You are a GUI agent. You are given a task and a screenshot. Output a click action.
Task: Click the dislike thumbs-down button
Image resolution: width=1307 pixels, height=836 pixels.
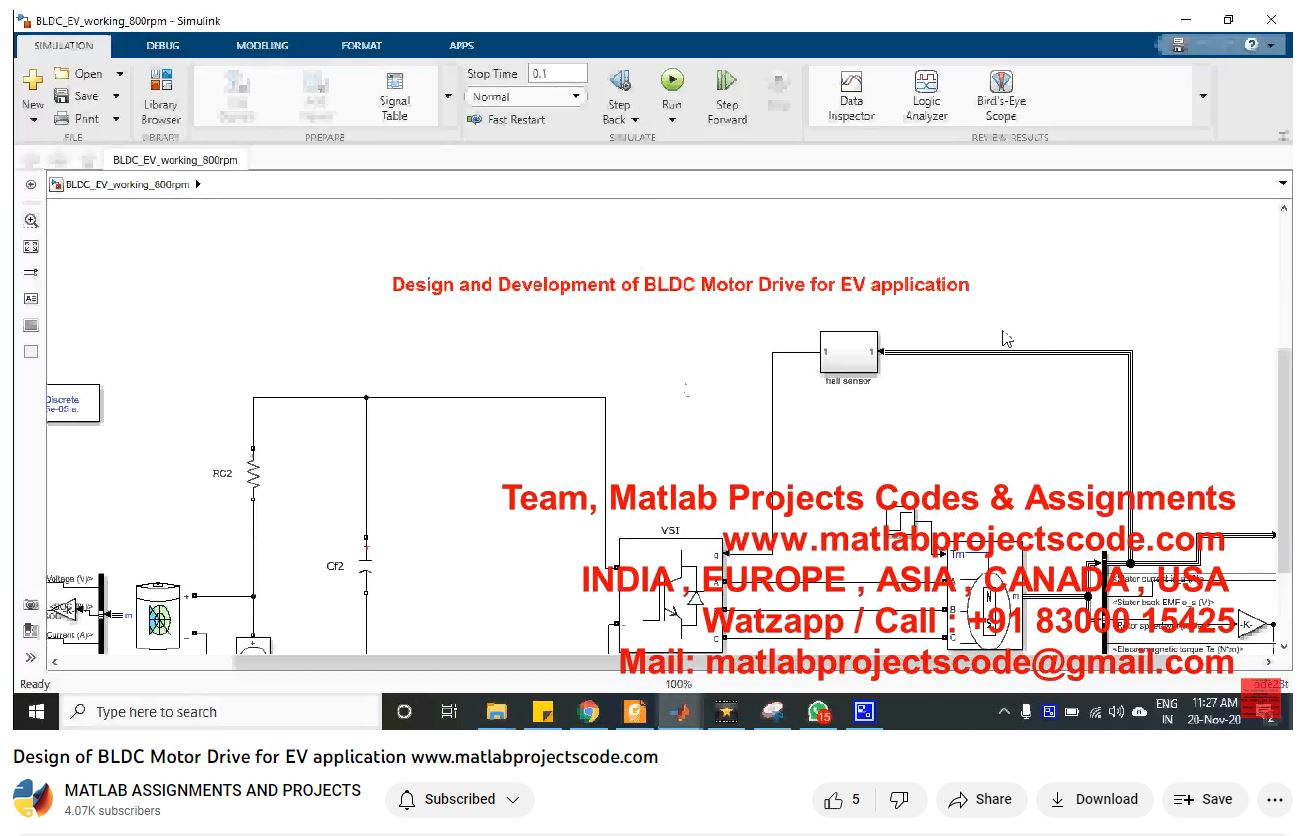coord(899,800)
